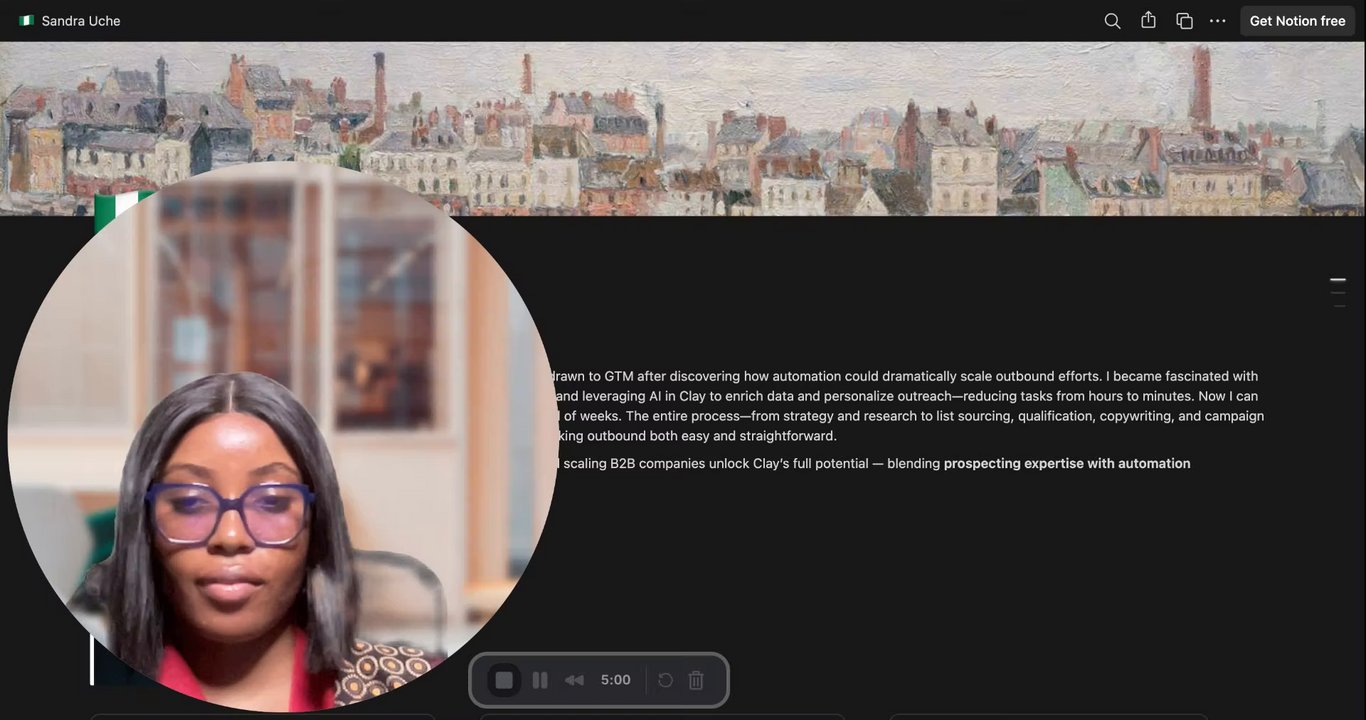Click the circular webcam bubble
Image resolution: width=1366 pixels, height=720 pixels.
coord(282,437)
